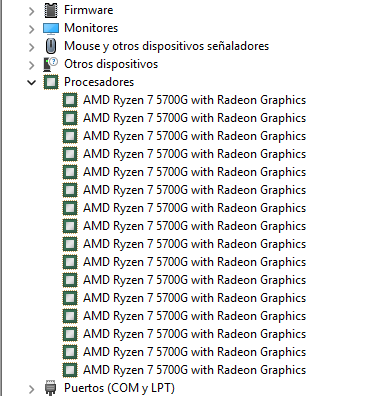Image resolution: width=365 pixels, height=396 pixels.
Task: Collapse the Procesadores category
Action: 32,82
